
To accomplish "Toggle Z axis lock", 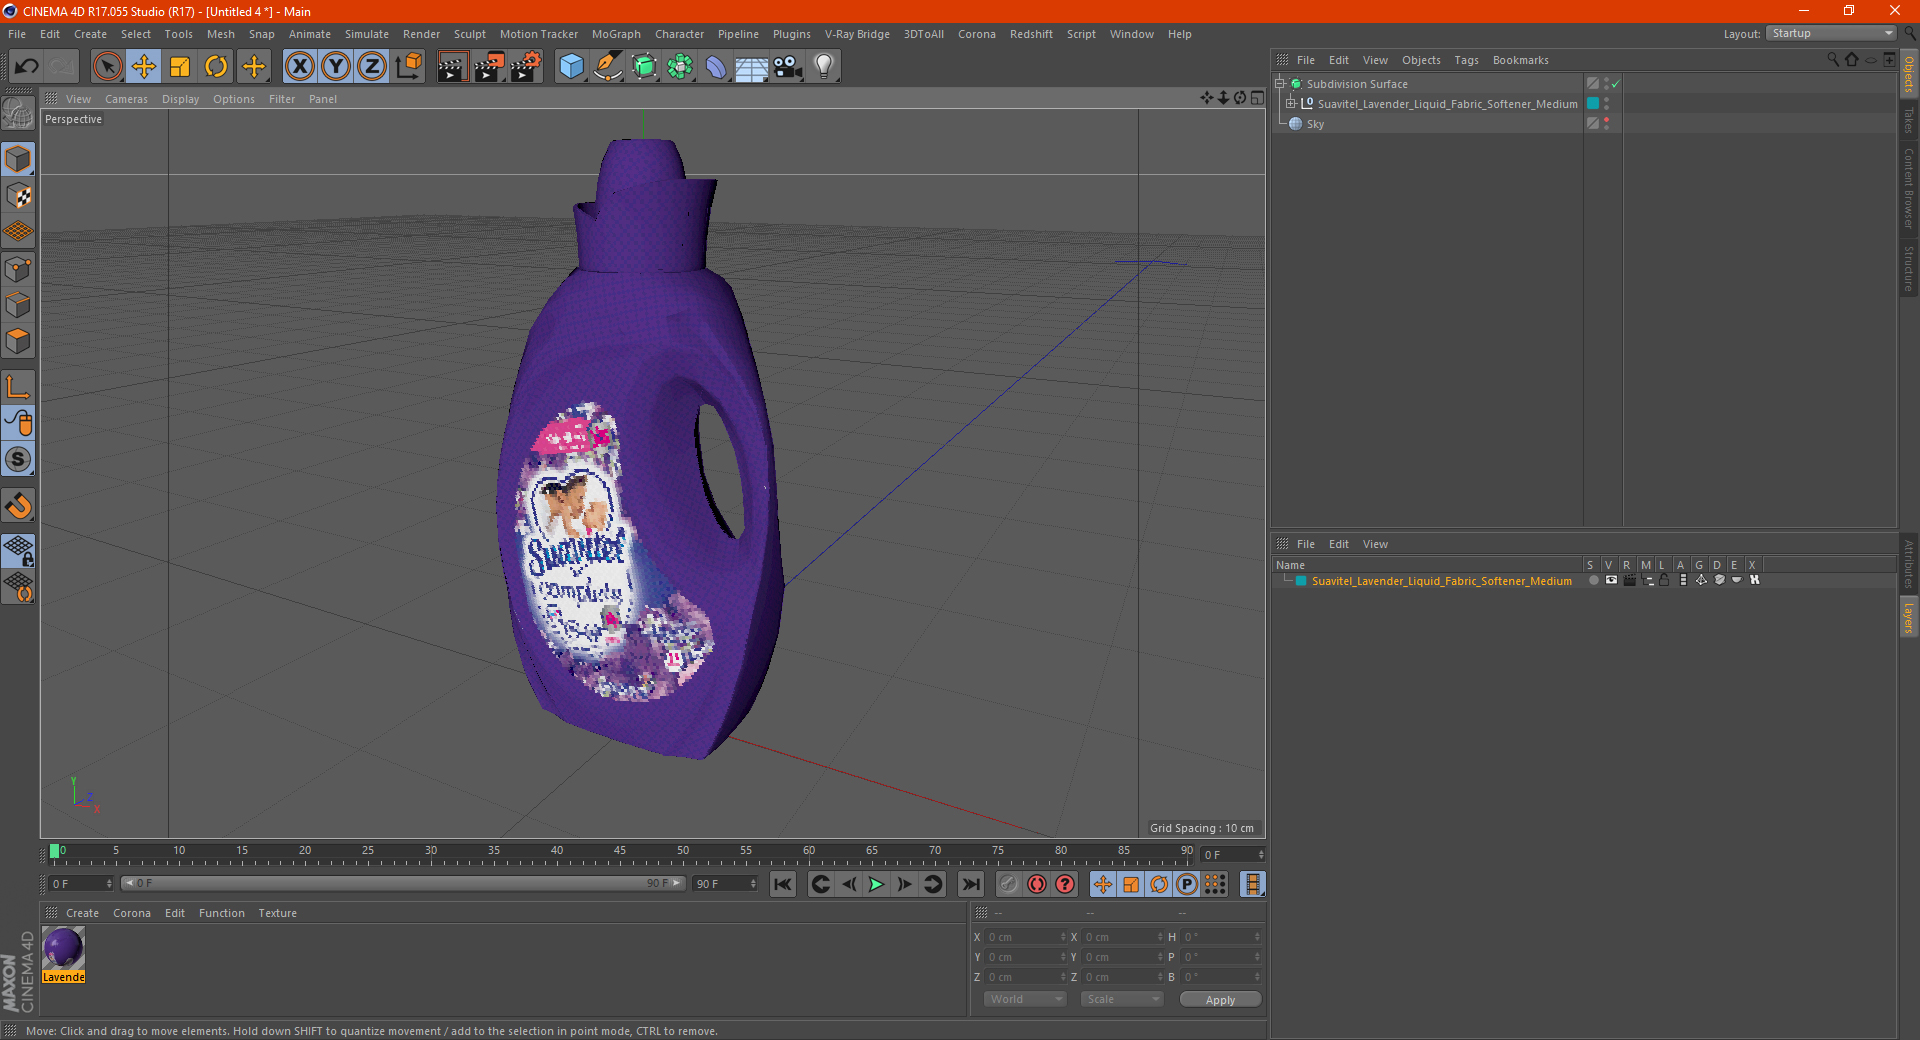I will 372,67.
